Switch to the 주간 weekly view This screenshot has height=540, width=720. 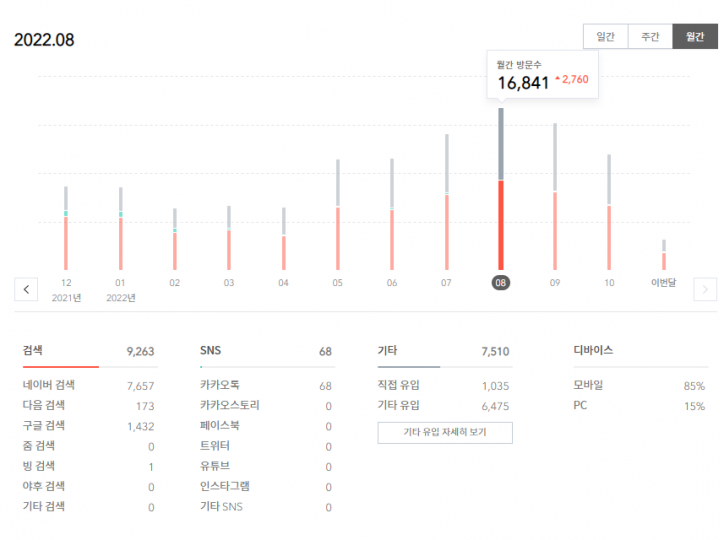pos(650,36)
